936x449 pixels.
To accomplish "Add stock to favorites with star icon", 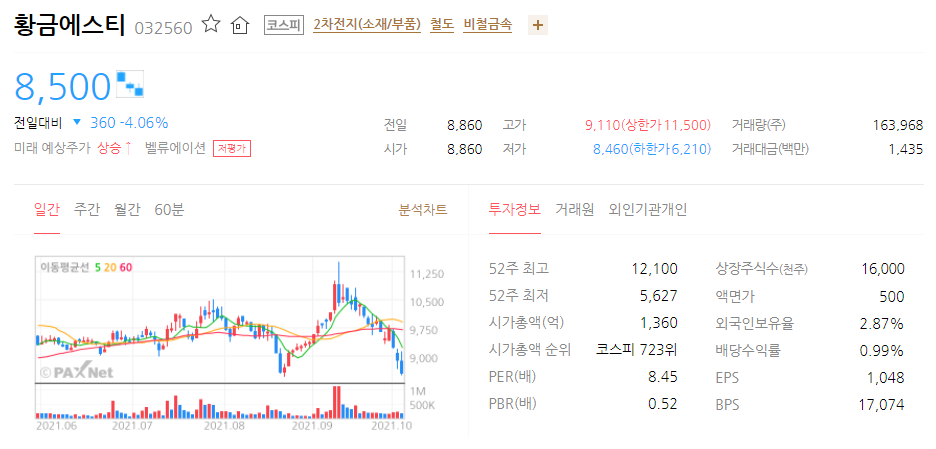I will click(211, 24).
